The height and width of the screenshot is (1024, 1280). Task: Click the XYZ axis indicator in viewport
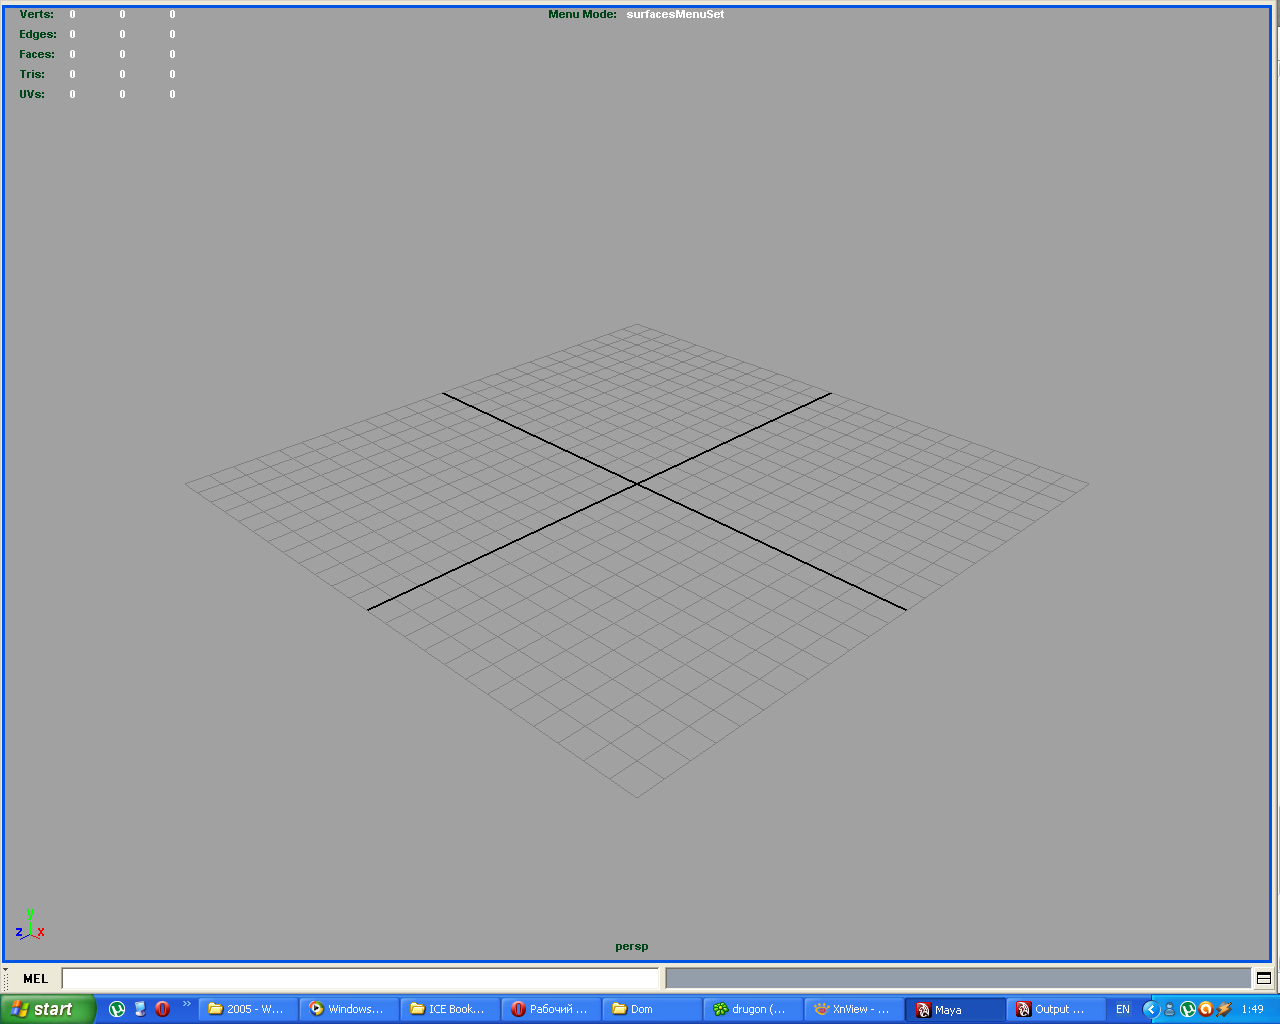tap(30, 925)
